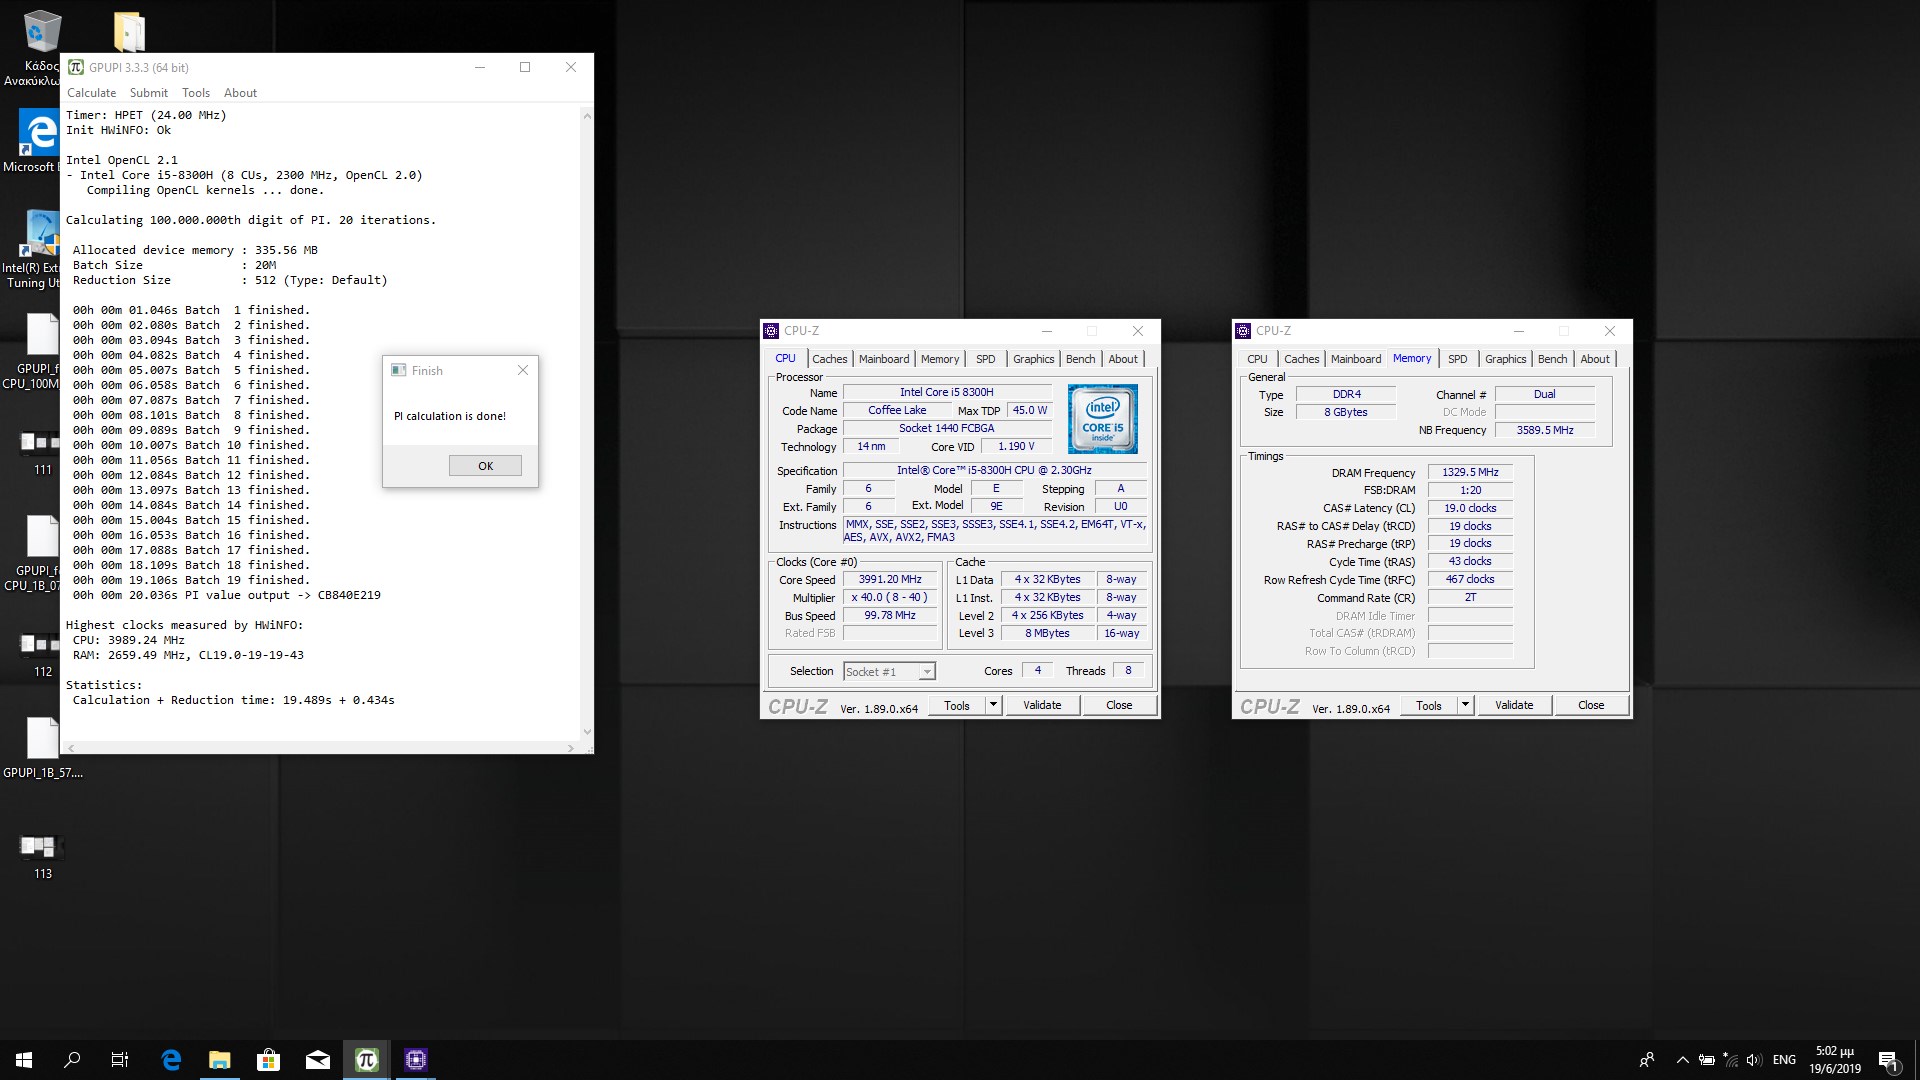This screenshot has height=1080, width=1920.
Task: Select the desktop image file named 111
Action: click(x=41, y=452)
